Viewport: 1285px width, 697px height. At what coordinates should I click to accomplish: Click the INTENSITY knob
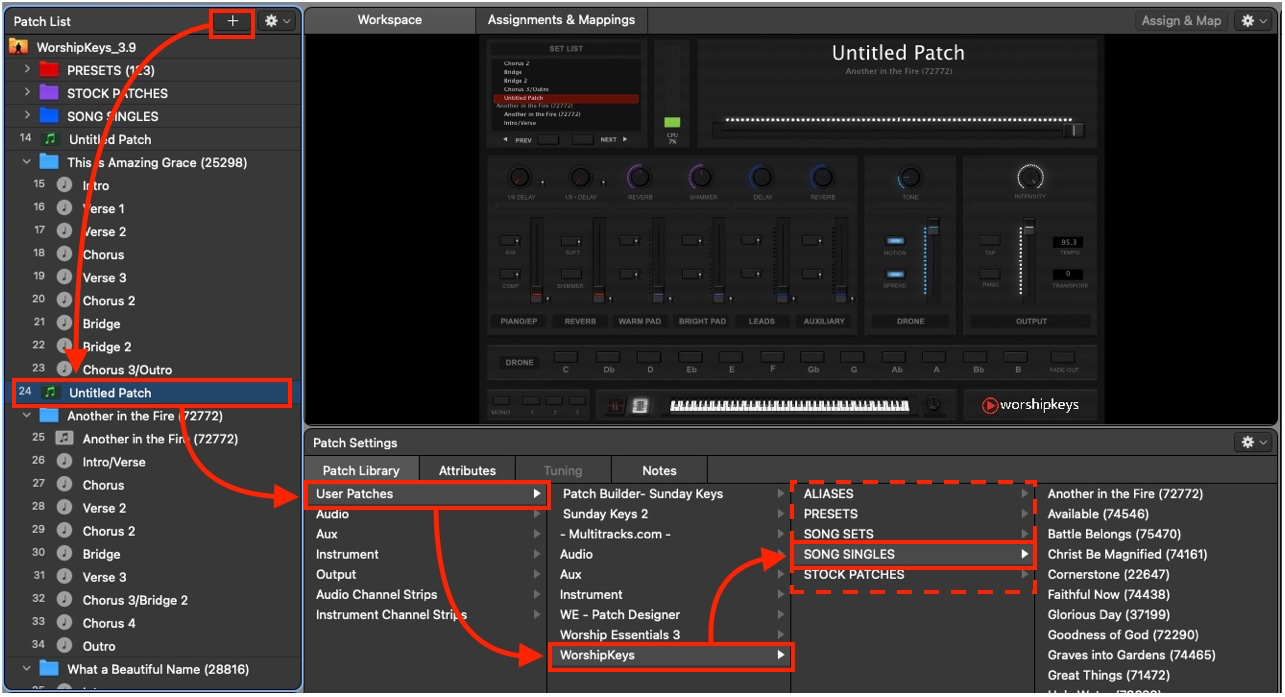click(x=1030, y=178)
